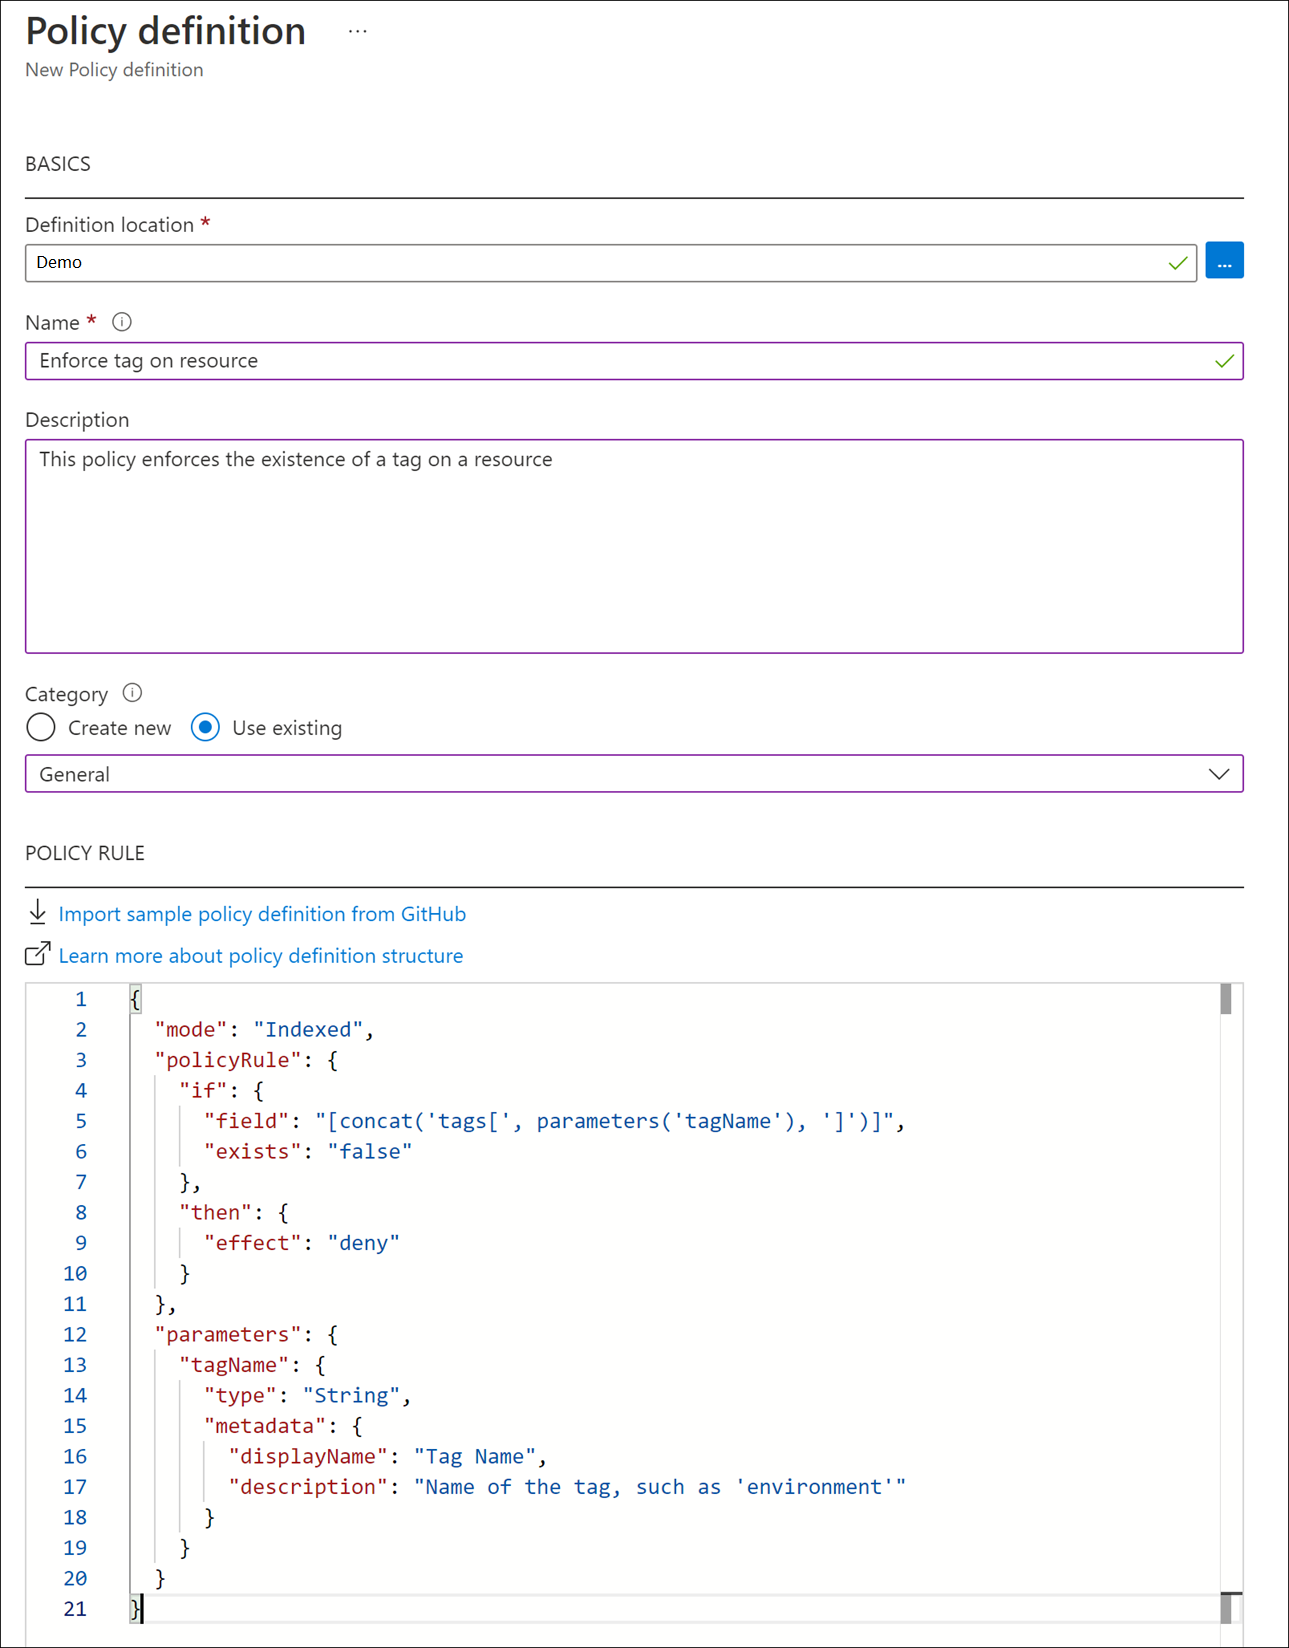Click the green checkmark in Definition location field
Screen dimensions: 1289x1648
click(1178, 263)
